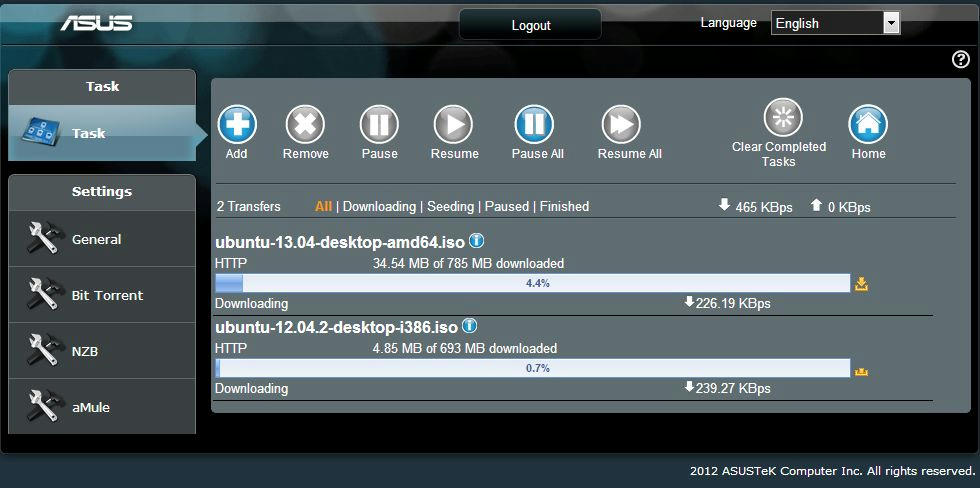980x488 pixels.
Task: Click download icon beside the 4.4% progress bar
Action: point(861,284)
